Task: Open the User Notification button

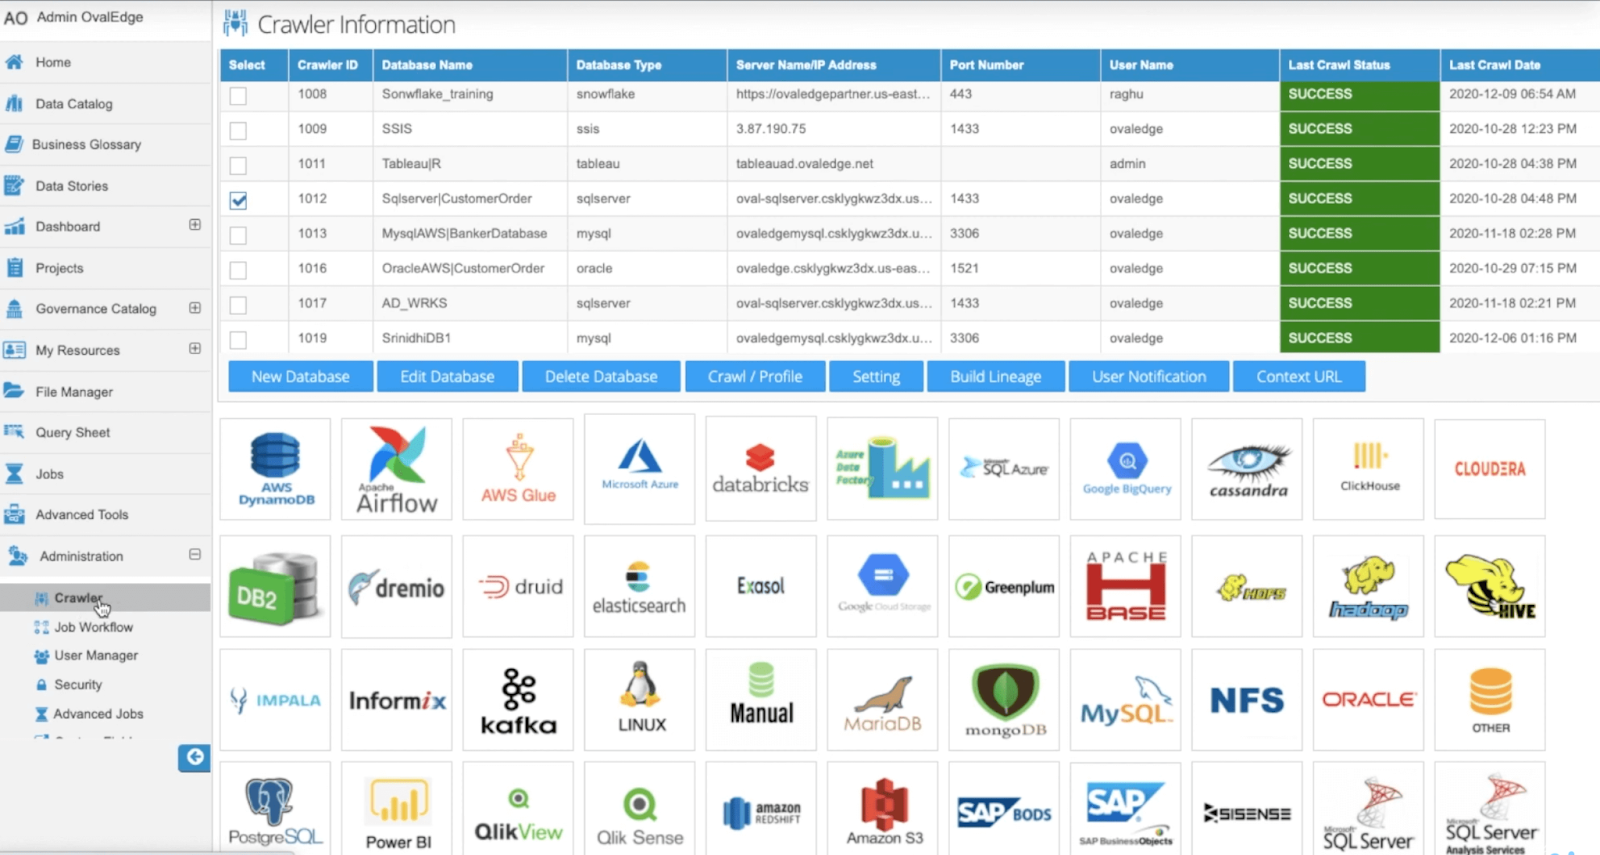Action: pos(1149,377)
